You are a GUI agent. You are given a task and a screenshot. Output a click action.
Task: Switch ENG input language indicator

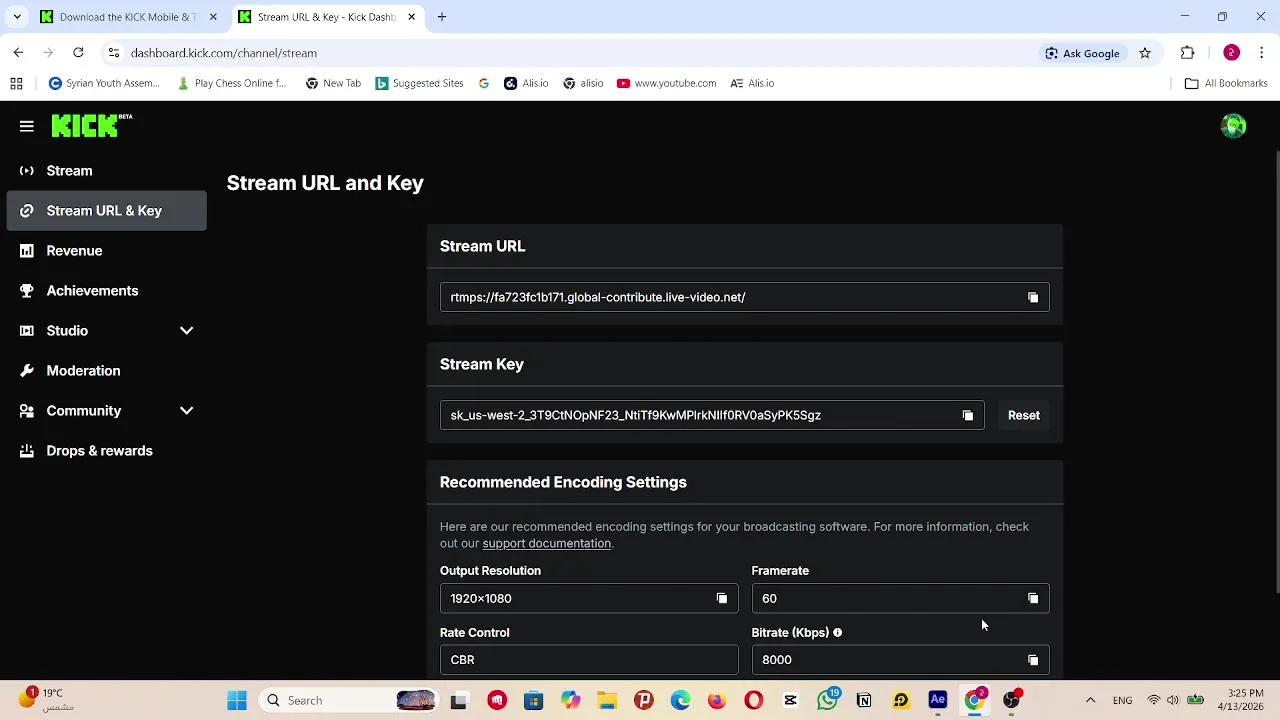click(x=1122, y=700)
